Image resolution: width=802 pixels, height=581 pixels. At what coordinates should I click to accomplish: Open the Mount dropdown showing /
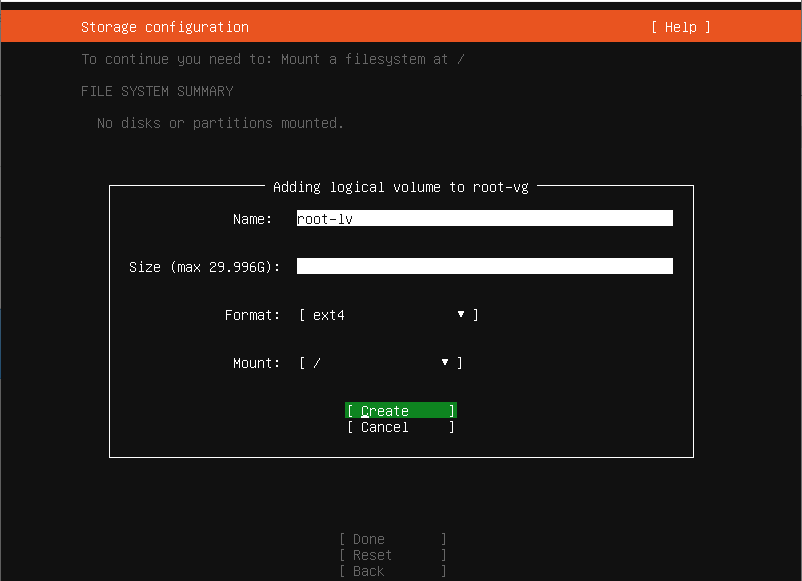[381, 363]
